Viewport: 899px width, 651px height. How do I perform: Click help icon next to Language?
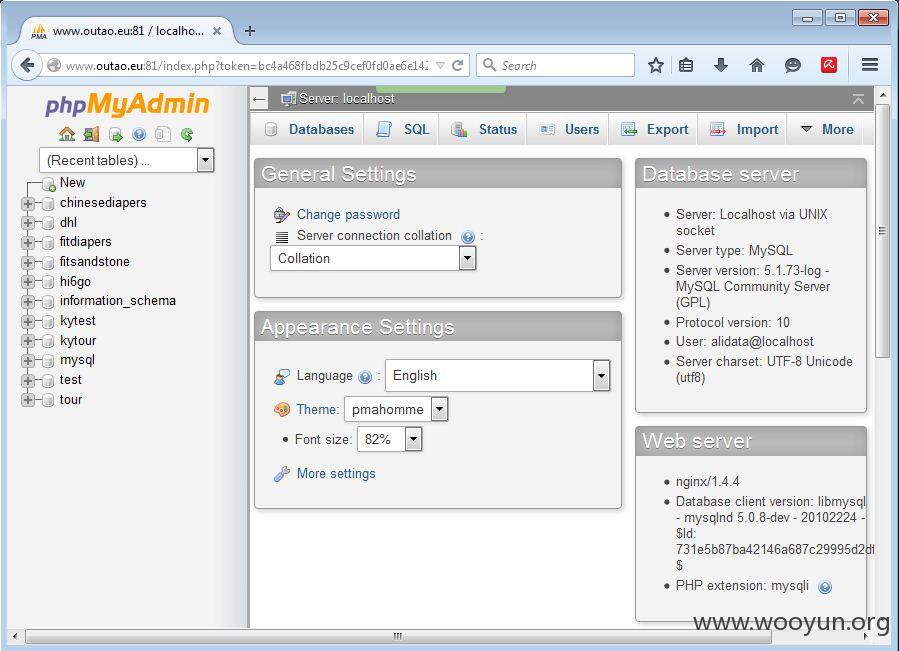pos(365,377)
